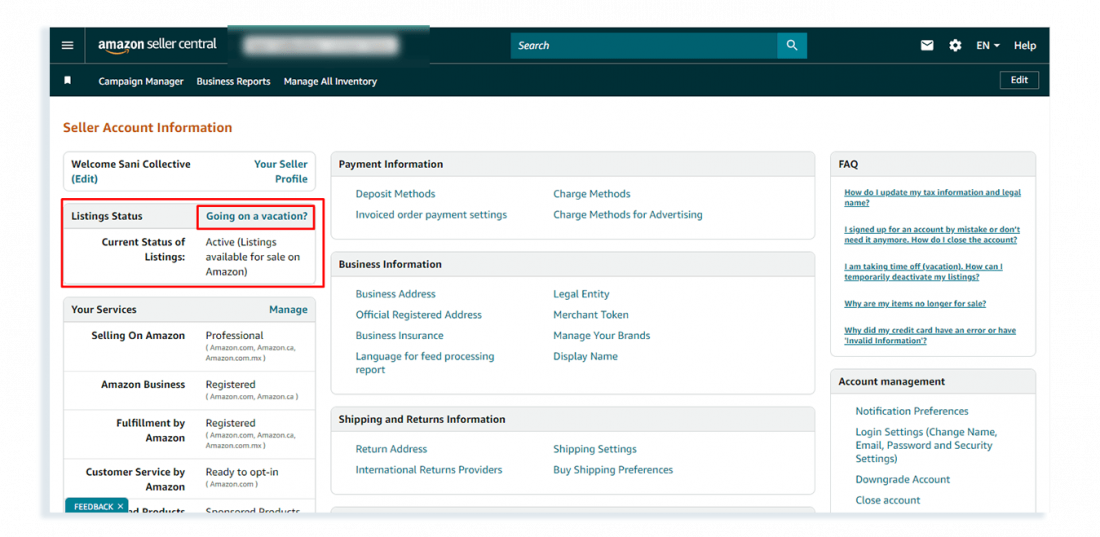
Task: Open Business Address
Action: 395,294
